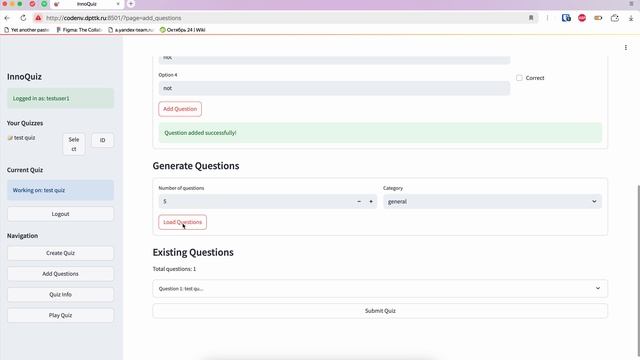Click the ID button for test quiz
The width and height of the screenshot is (640, 360).
point(102,140)
